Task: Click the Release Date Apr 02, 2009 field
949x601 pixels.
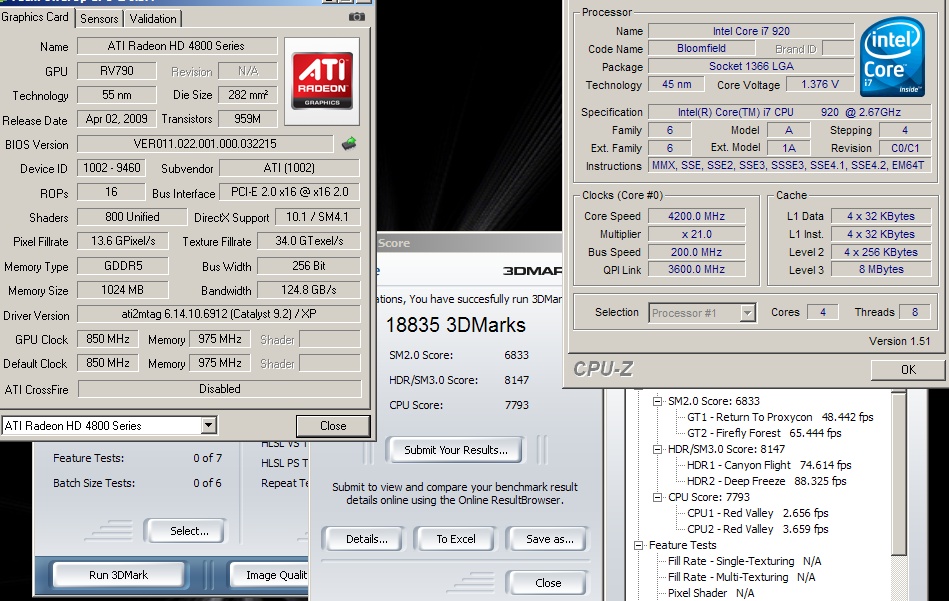Action: 116,119
